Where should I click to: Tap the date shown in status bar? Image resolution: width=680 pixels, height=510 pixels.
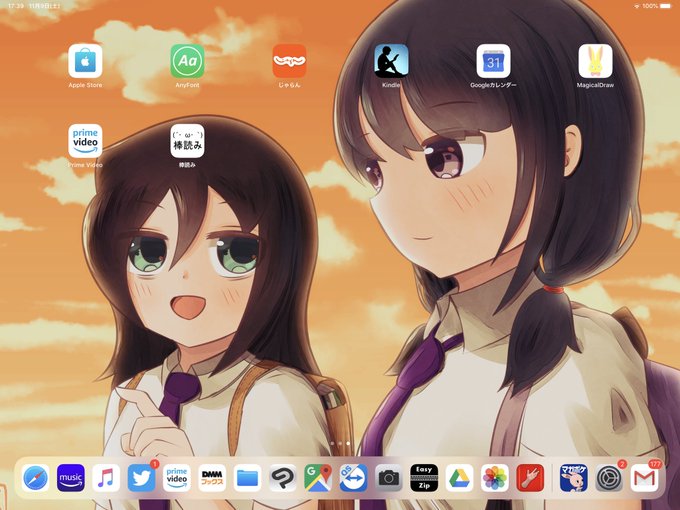click(45, 6)
